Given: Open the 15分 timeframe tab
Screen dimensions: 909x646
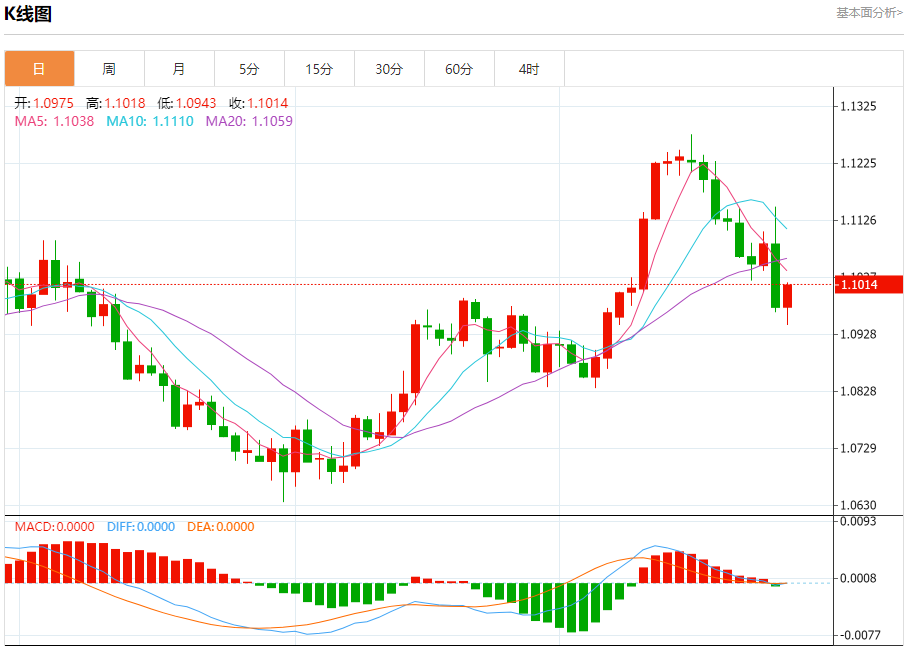Looking at the screenshot, I should [x=319, y=69].
